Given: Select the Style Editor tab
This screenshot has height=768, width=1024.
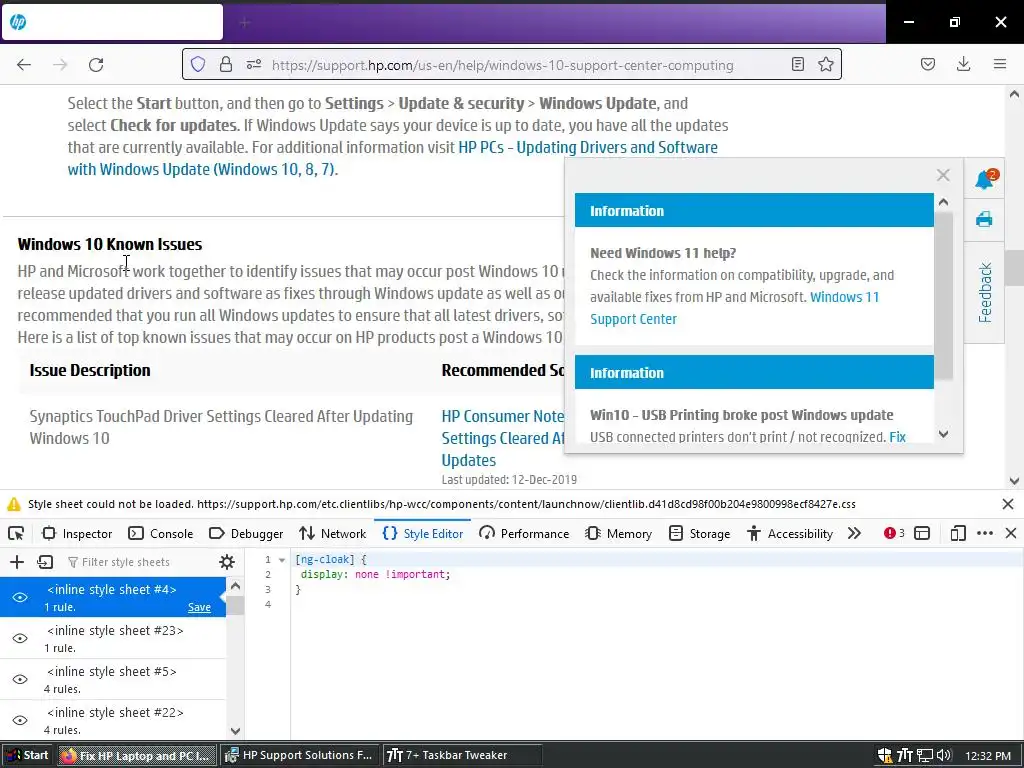Looking at the screenshot, I should pyautogui.click(x=423, y=534).
